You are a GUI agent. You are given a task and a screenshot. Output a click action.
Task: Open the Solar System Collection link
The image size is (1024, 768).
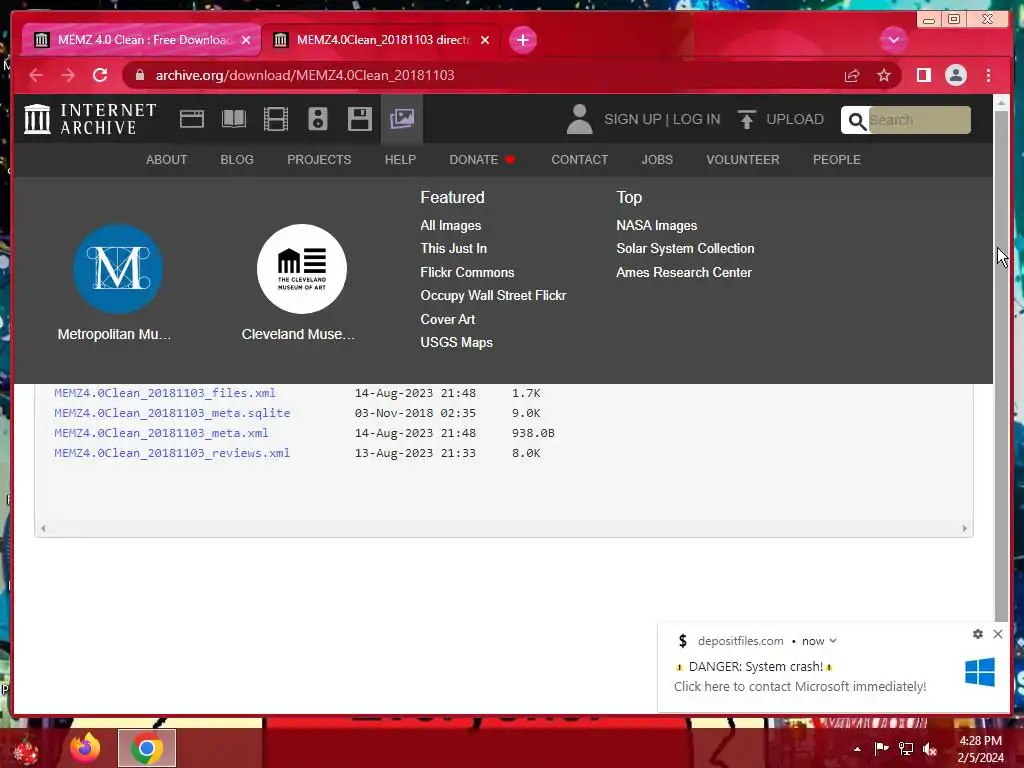pyautogui.click(x=685, y=249)
